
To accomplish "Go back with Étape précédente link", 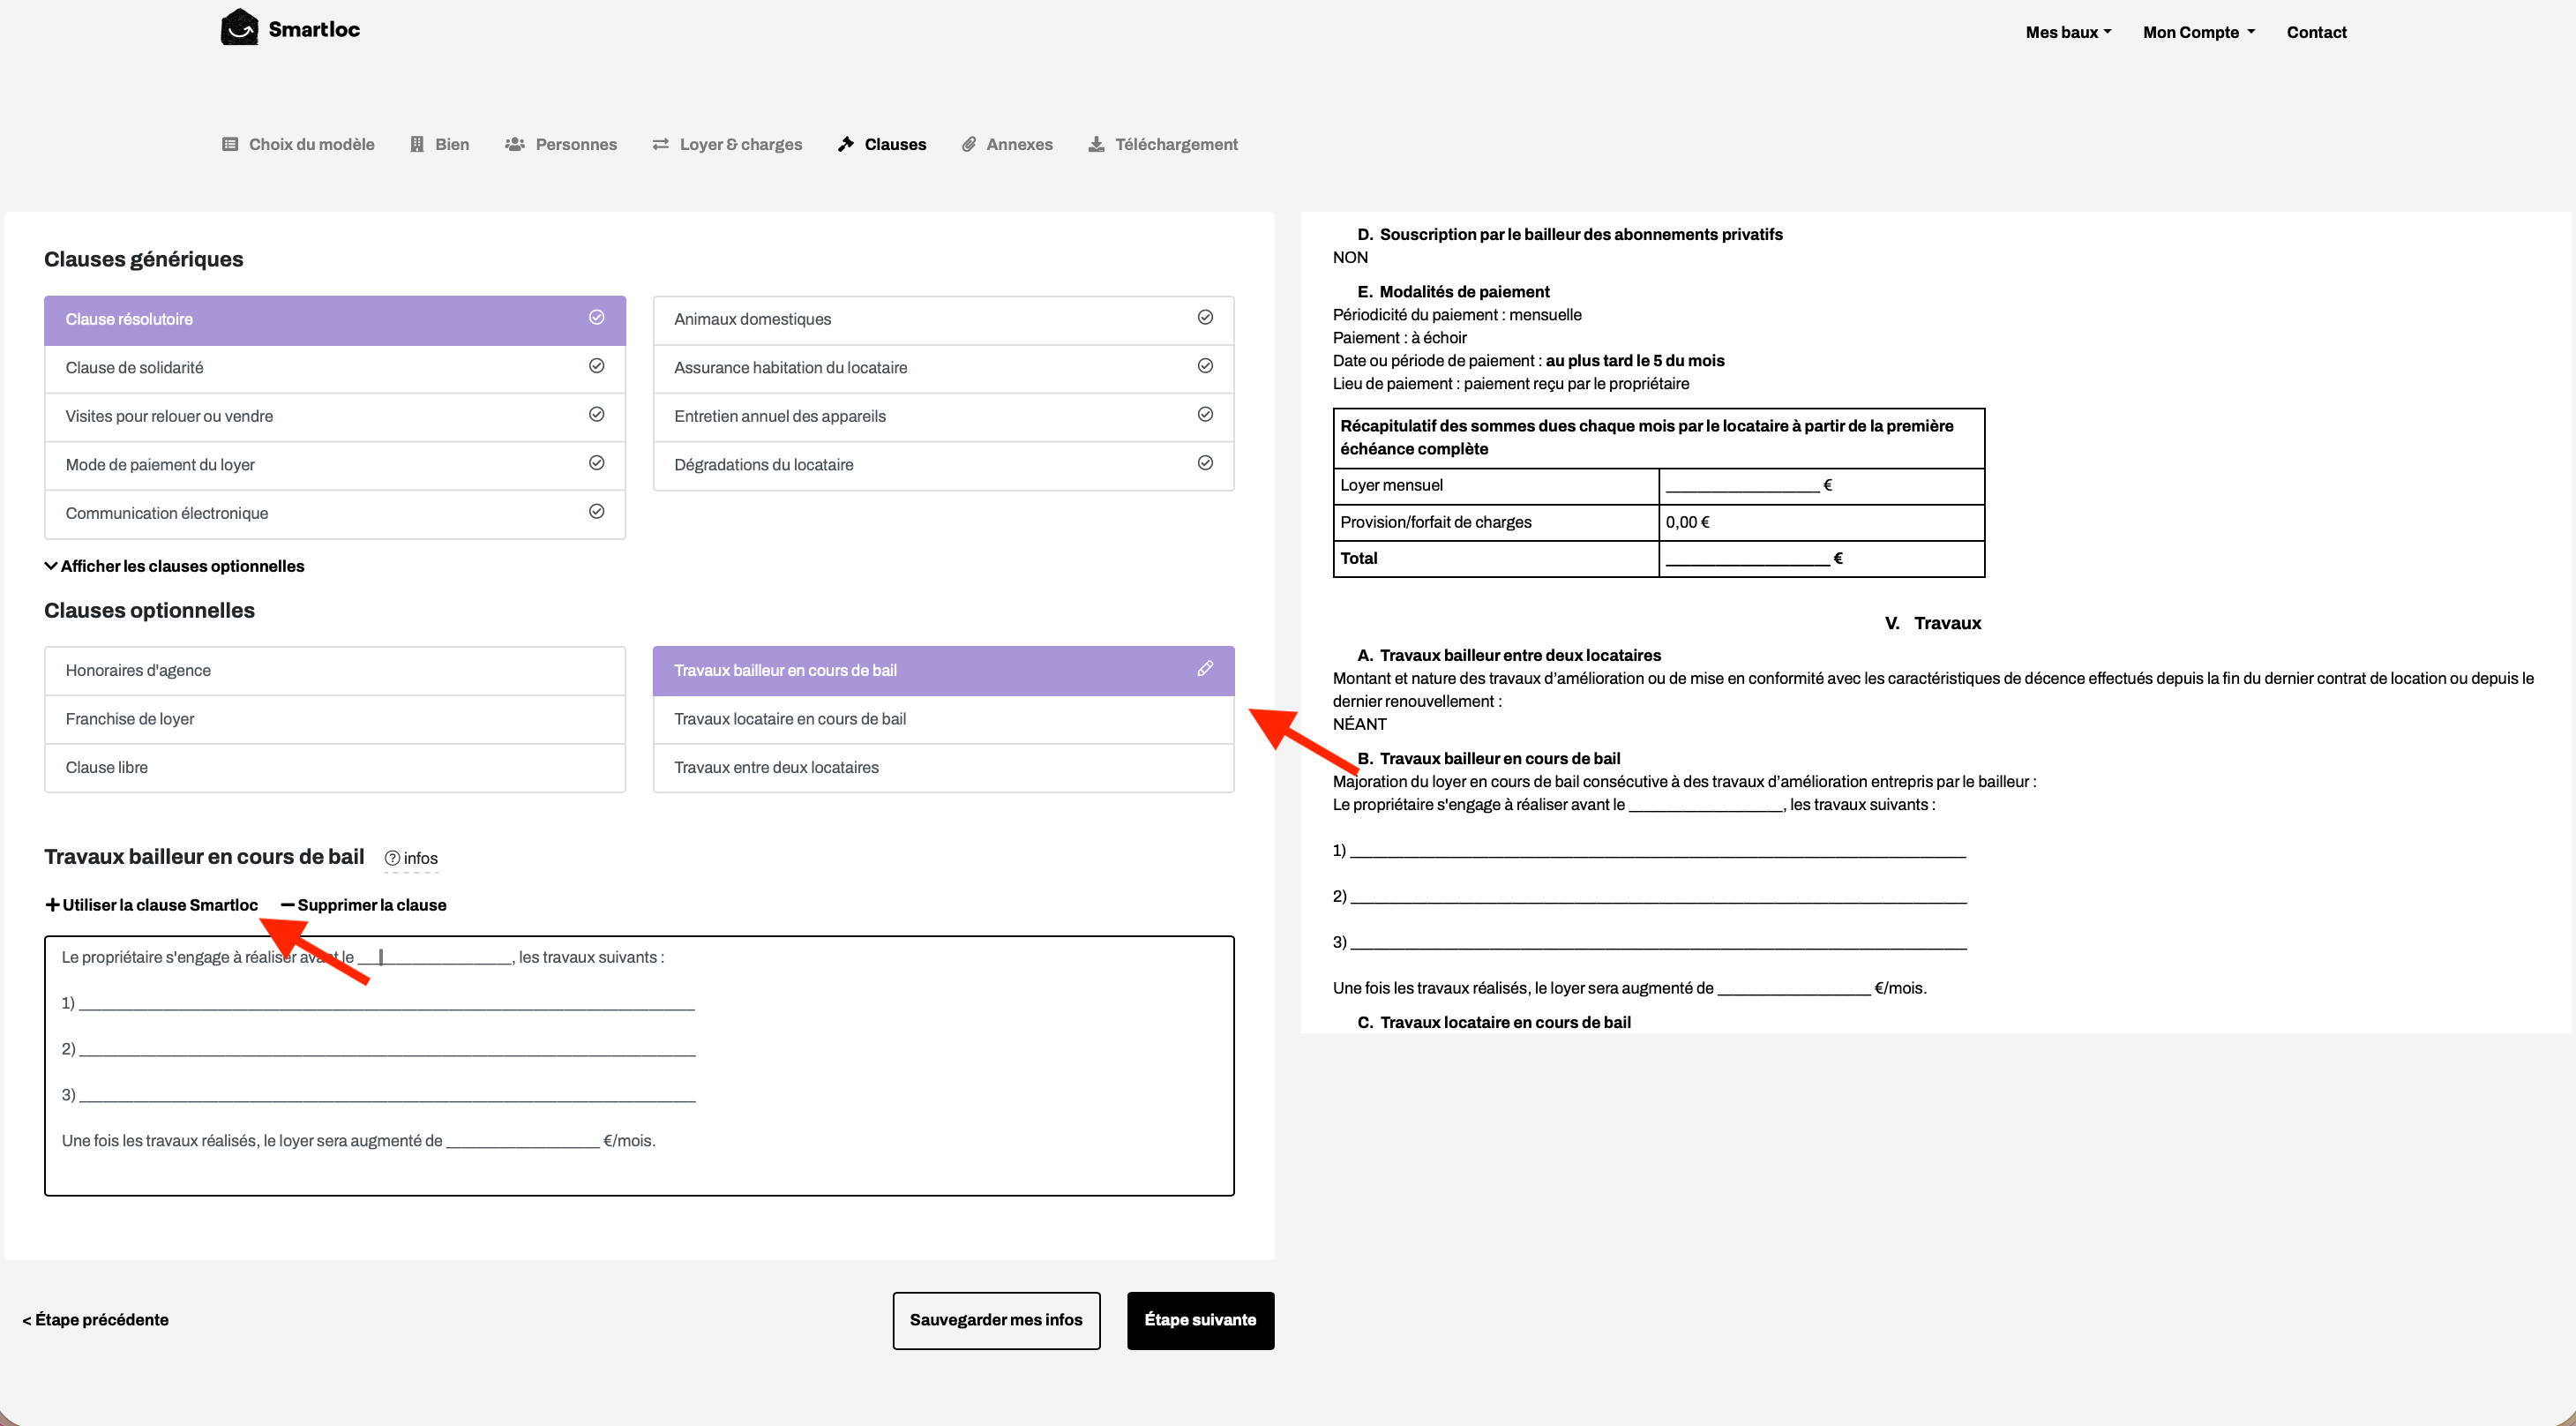I will pyautogui.click(x=96, y=1320).
